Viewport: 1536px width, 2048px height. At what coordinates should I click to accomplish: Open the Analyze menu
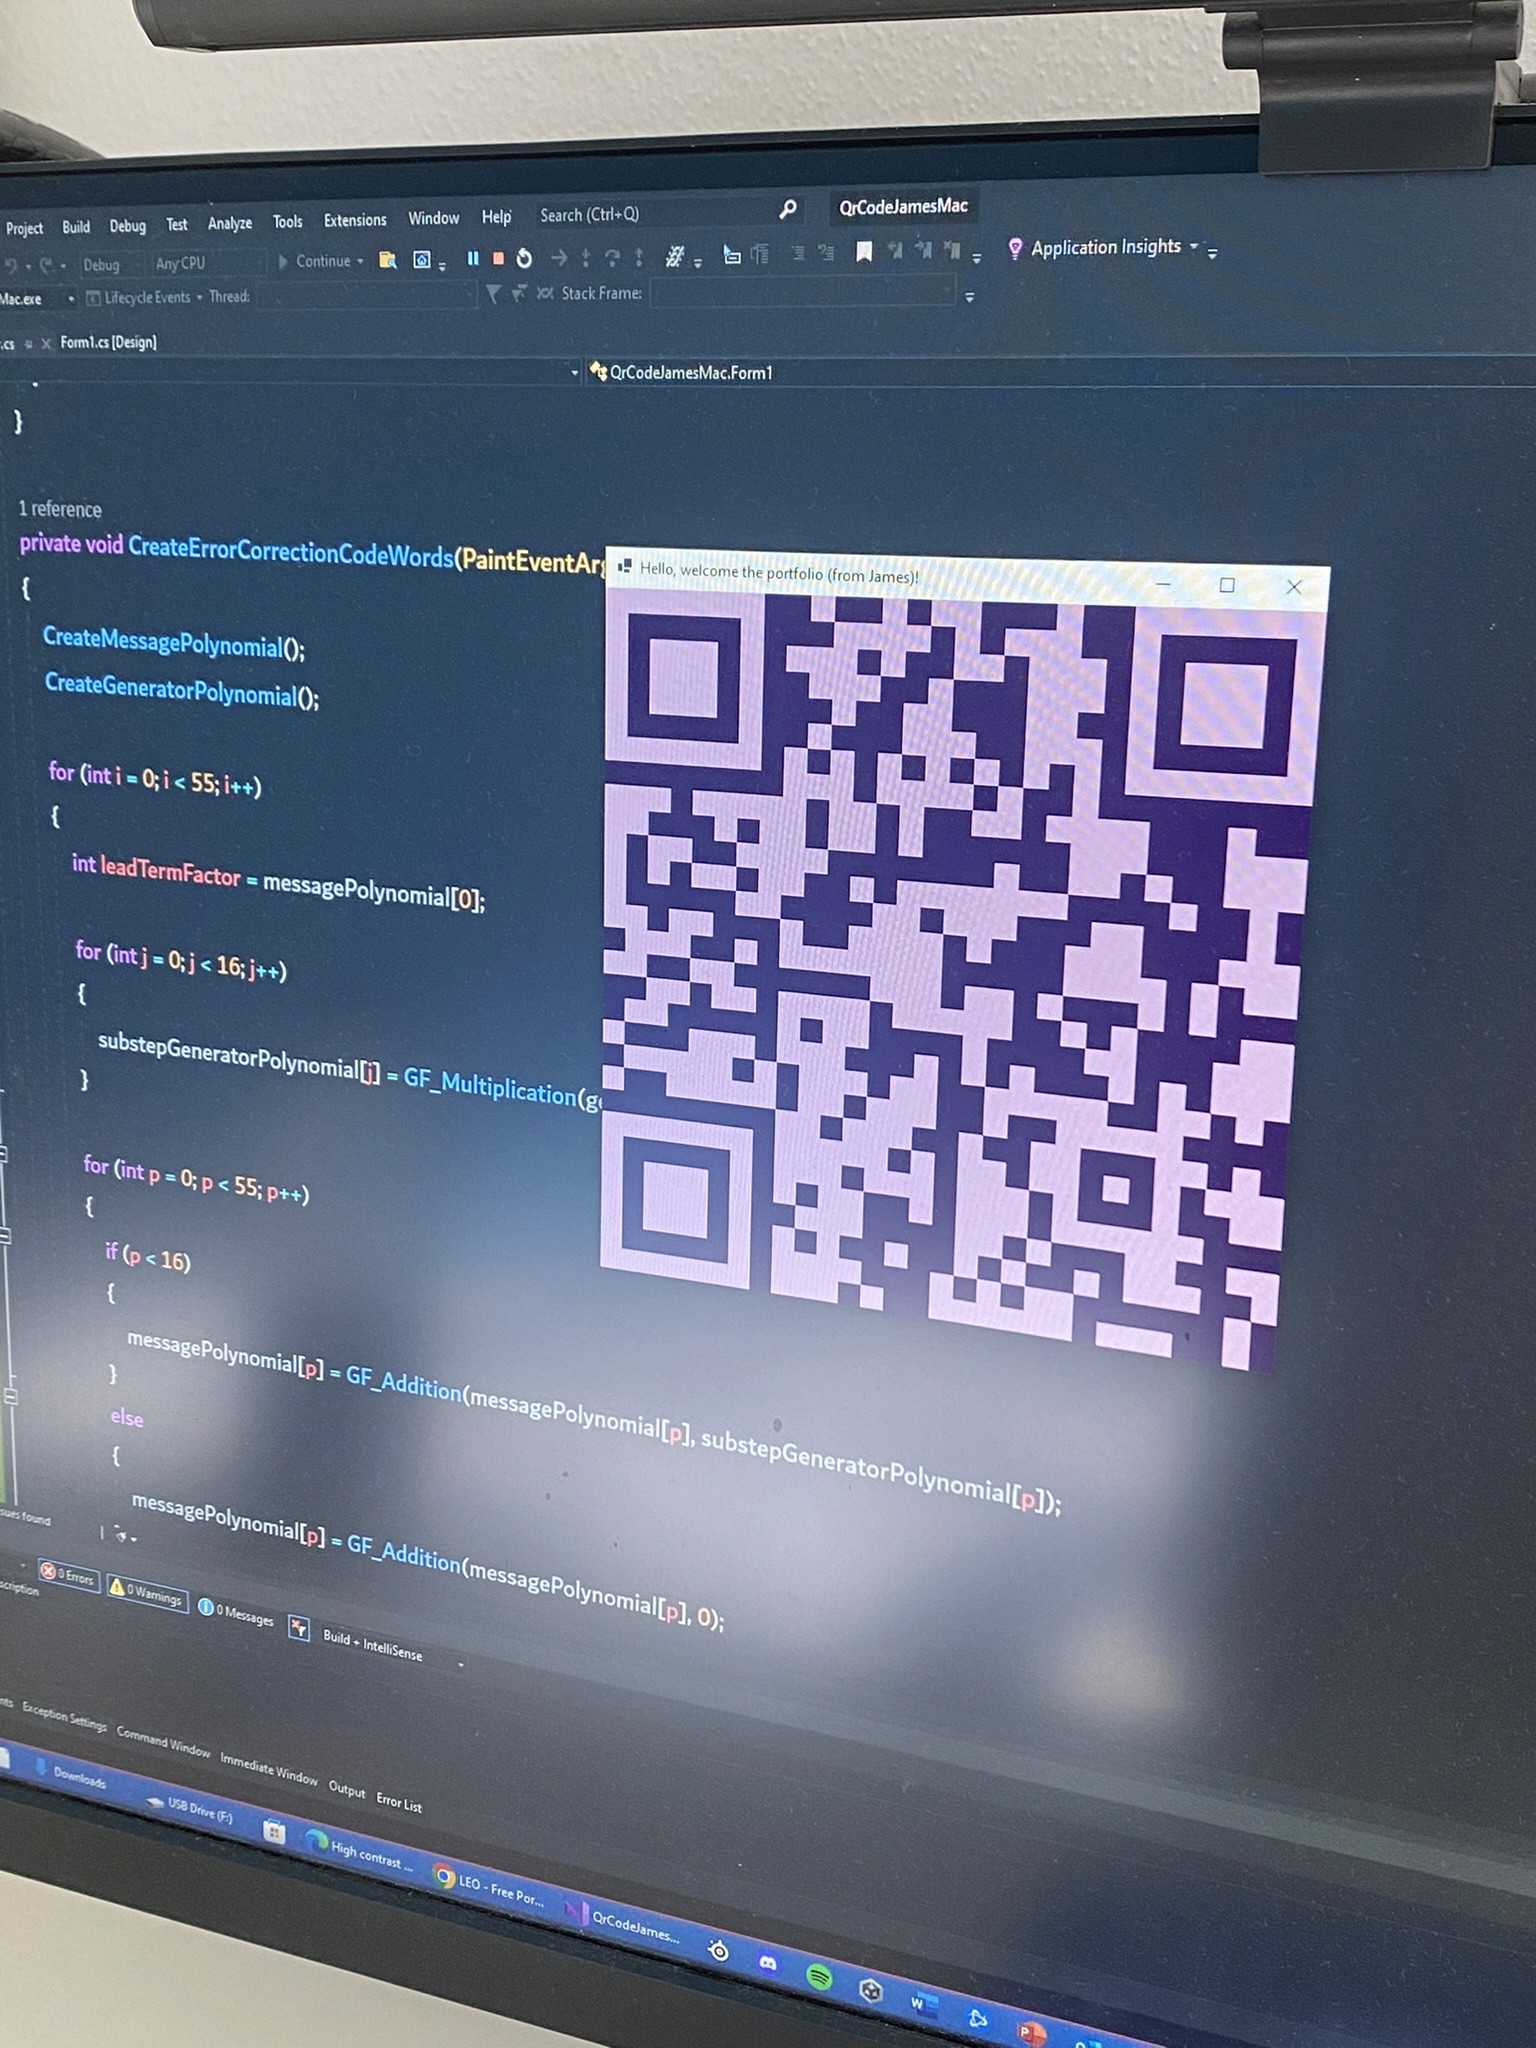230,224
